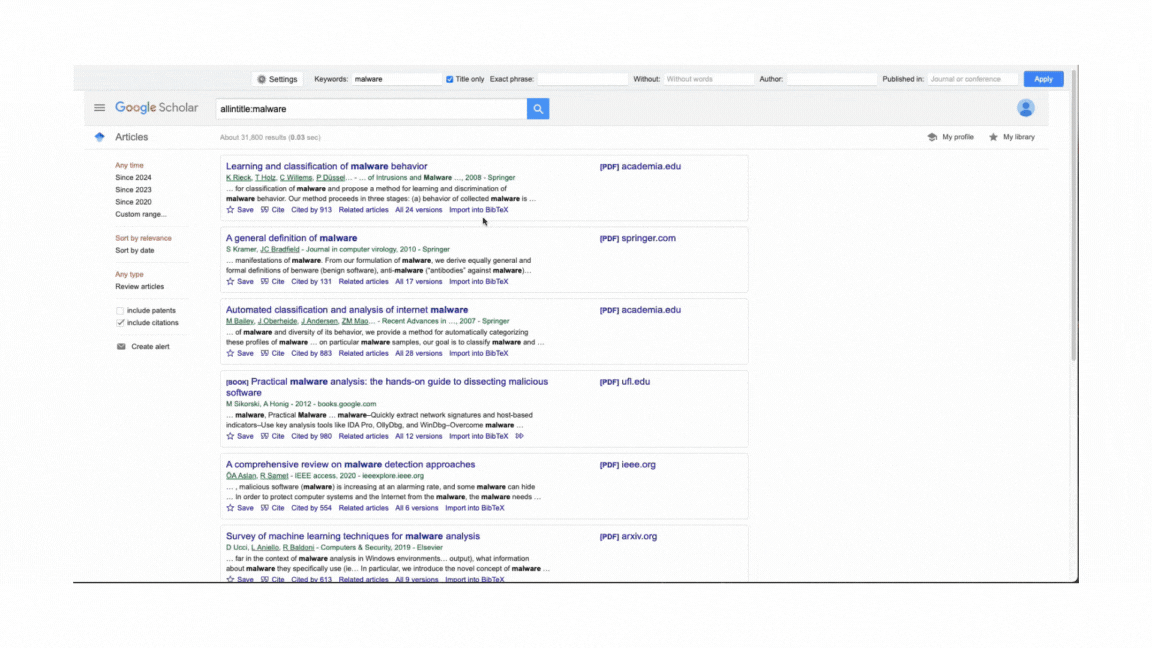Click the blue search magnifier button
This screenshot has width=1152, height=648.
tap(538, 109)
